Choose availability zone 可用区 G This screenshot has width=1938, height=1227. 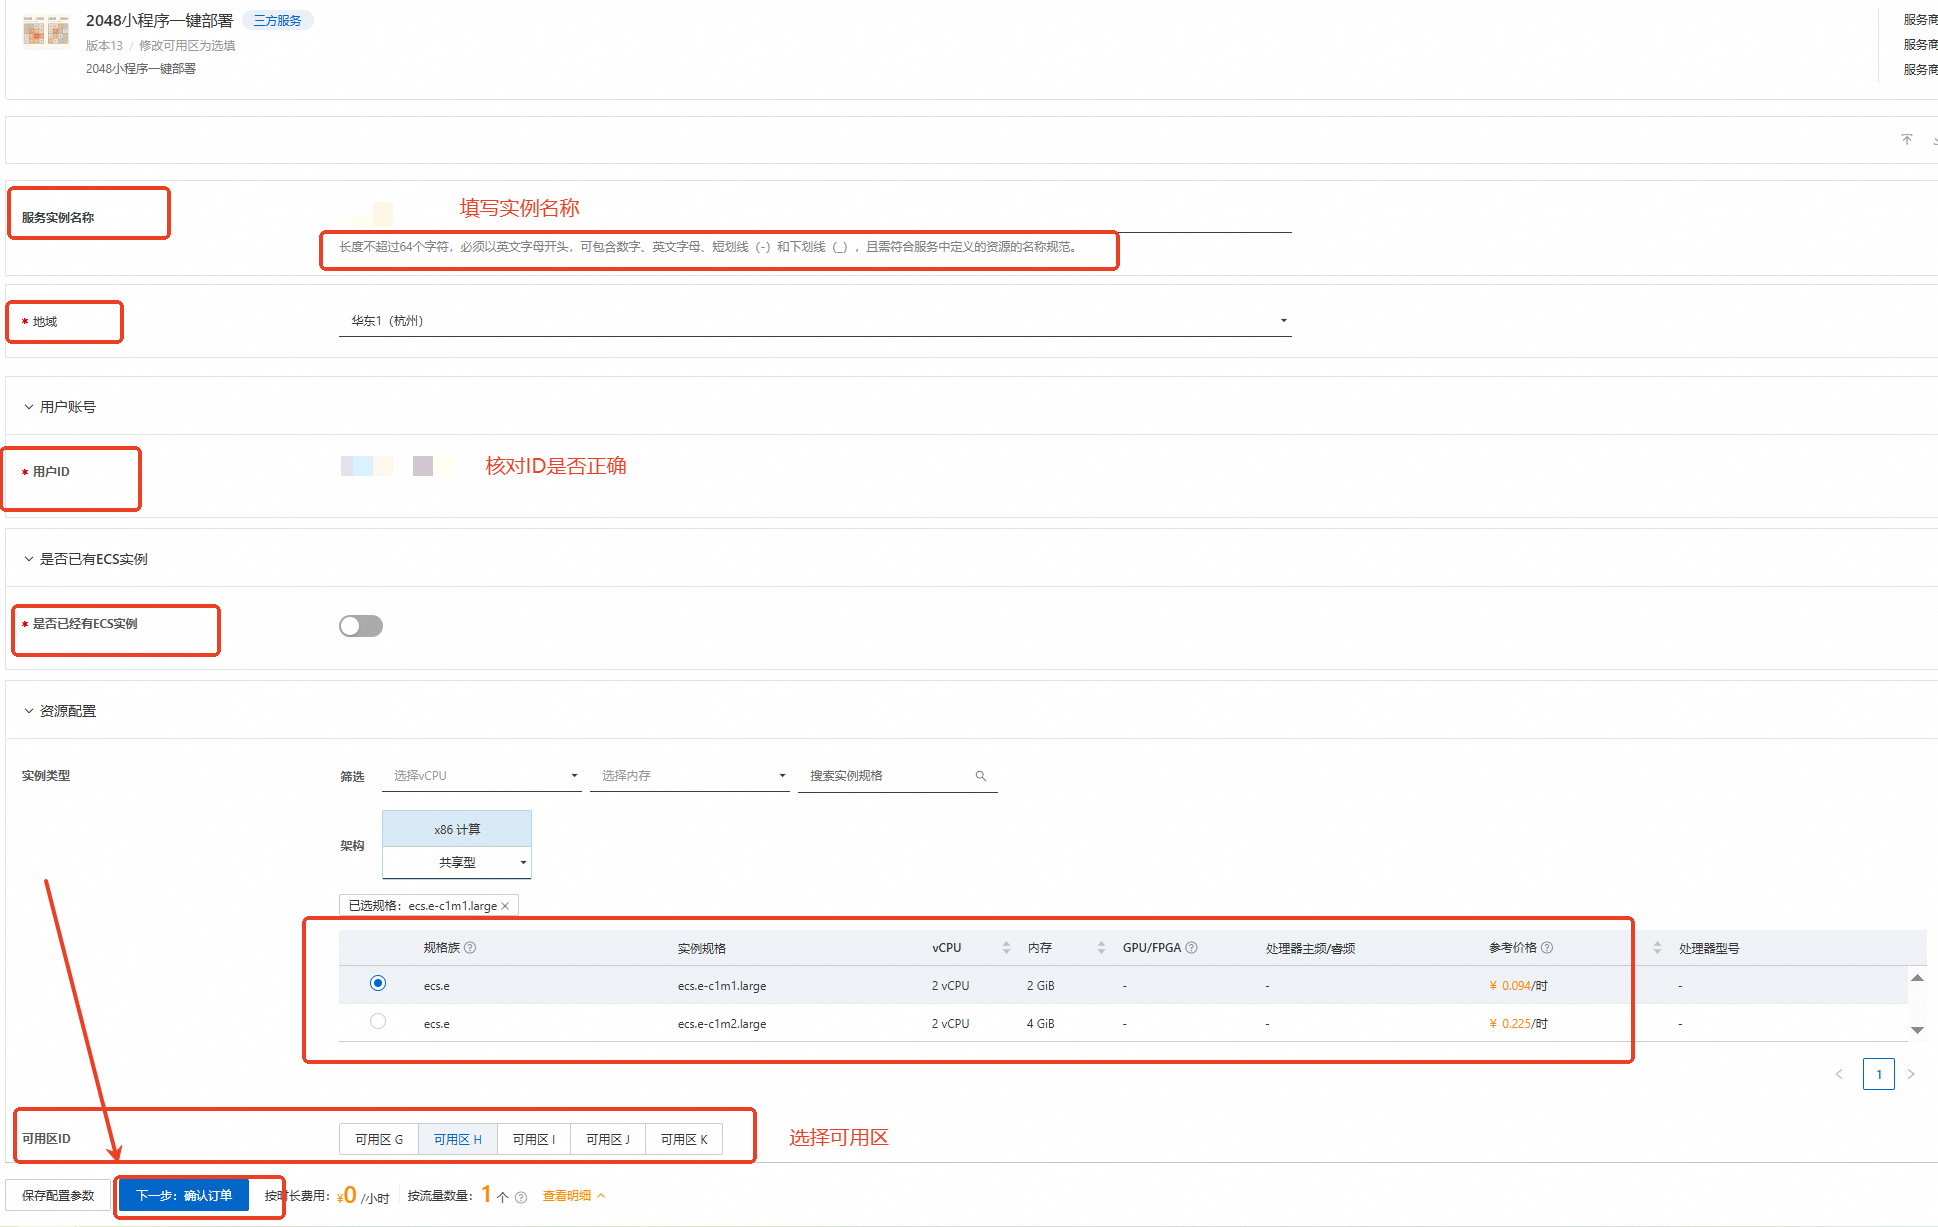click(379, 1139)
